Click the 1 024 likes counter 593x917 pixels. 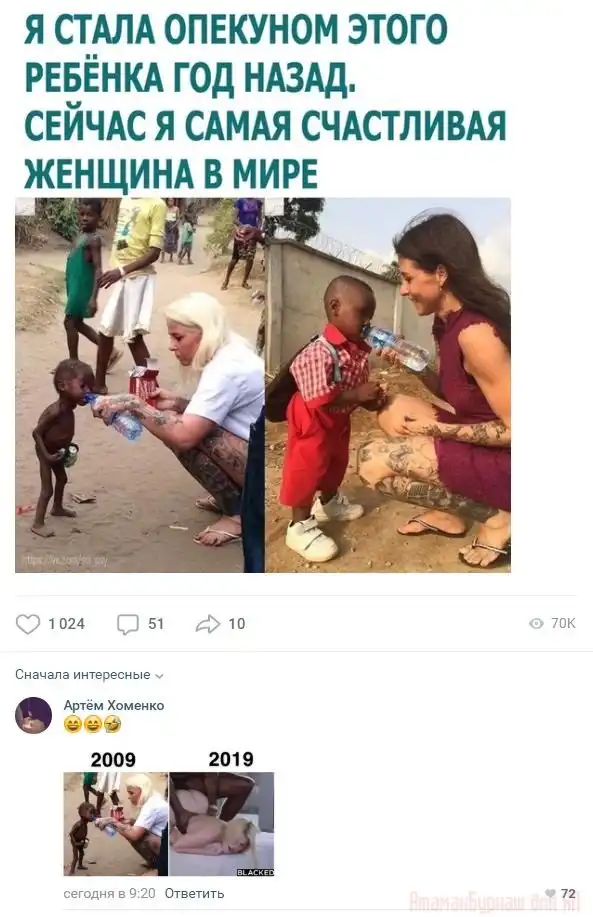(x=67, y=624)
